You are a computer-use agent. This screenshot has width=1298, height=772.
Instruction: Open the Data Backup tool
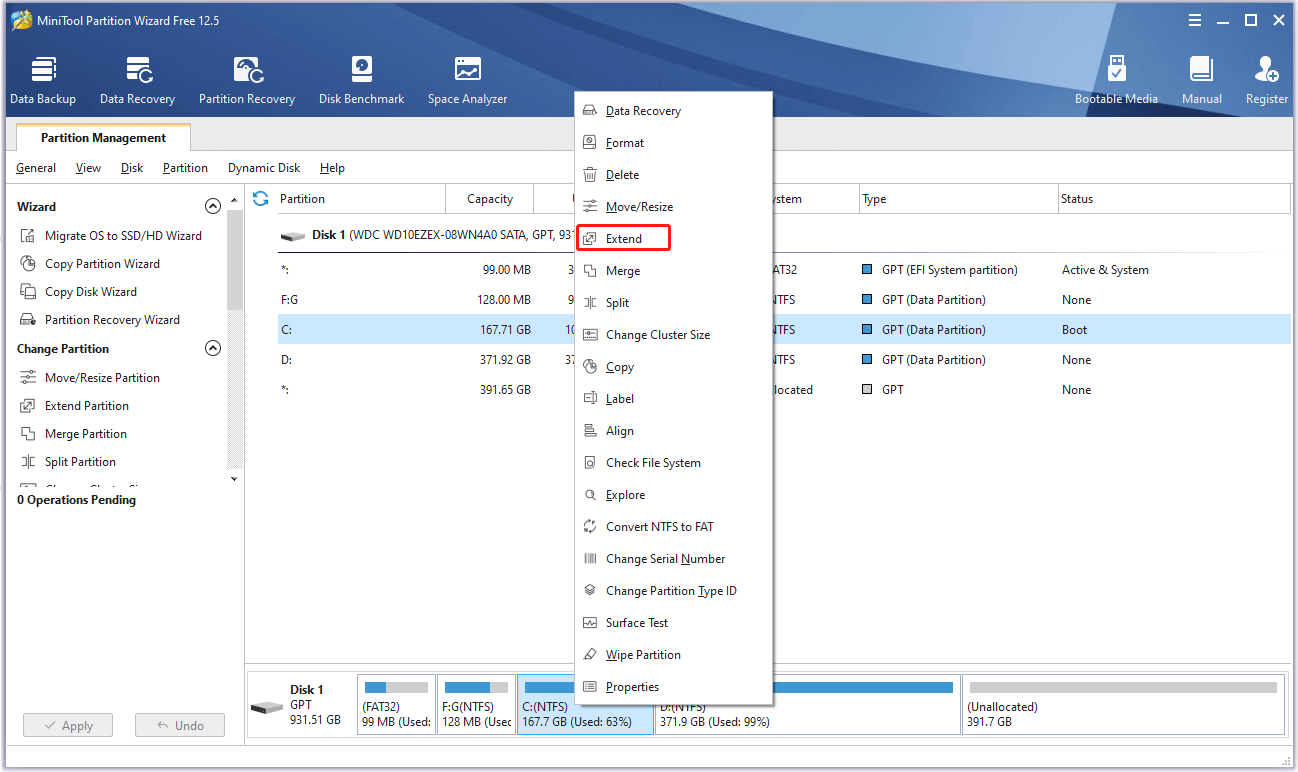click(43, 80)
